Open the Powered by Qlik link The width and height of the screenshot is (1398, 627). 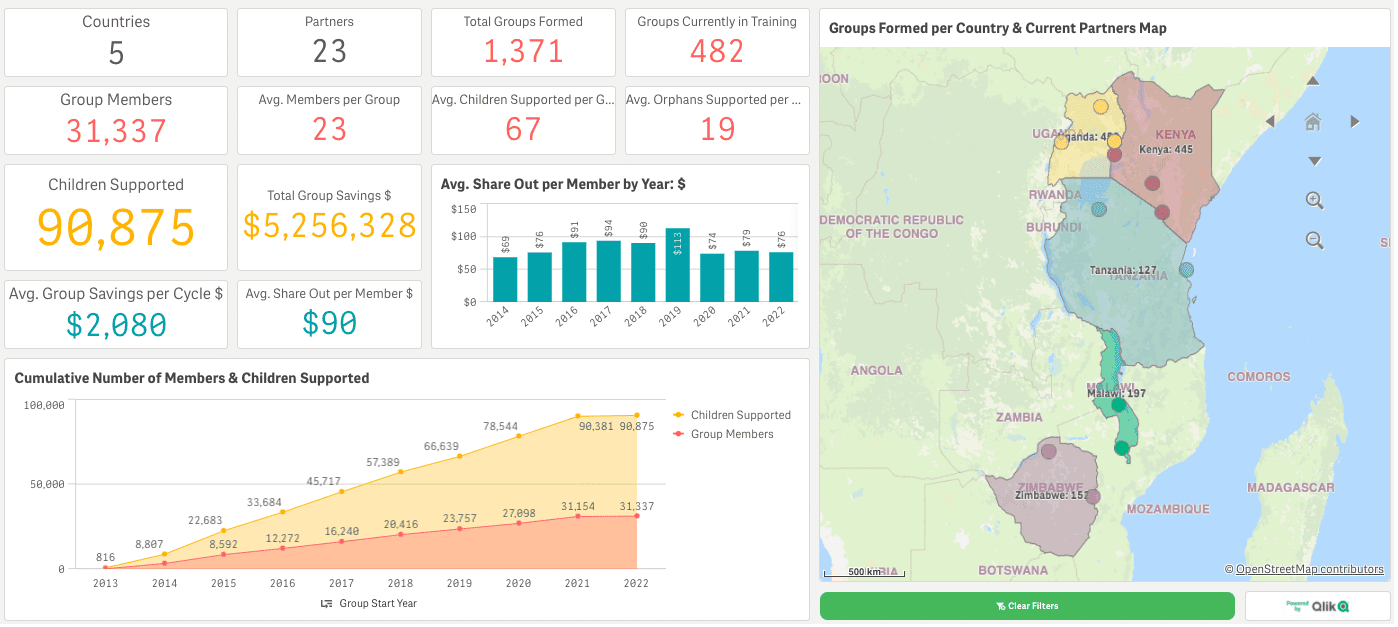click(1318, 606)
